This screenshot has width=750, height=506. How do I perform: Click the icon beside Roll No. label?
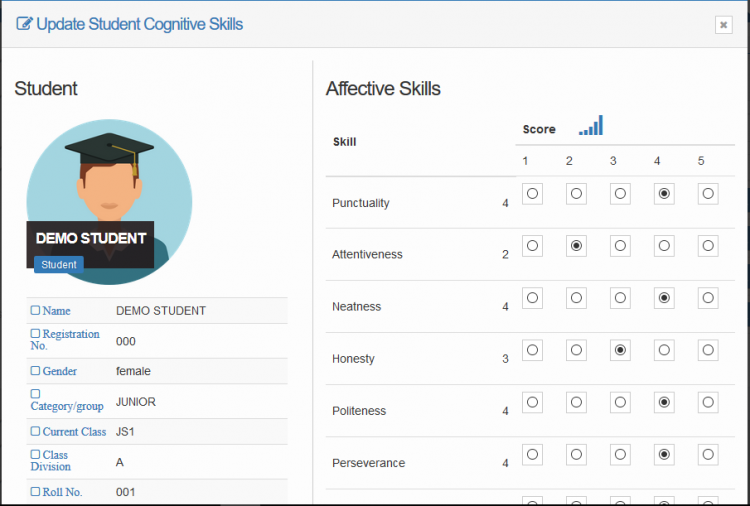coord(36,492)
